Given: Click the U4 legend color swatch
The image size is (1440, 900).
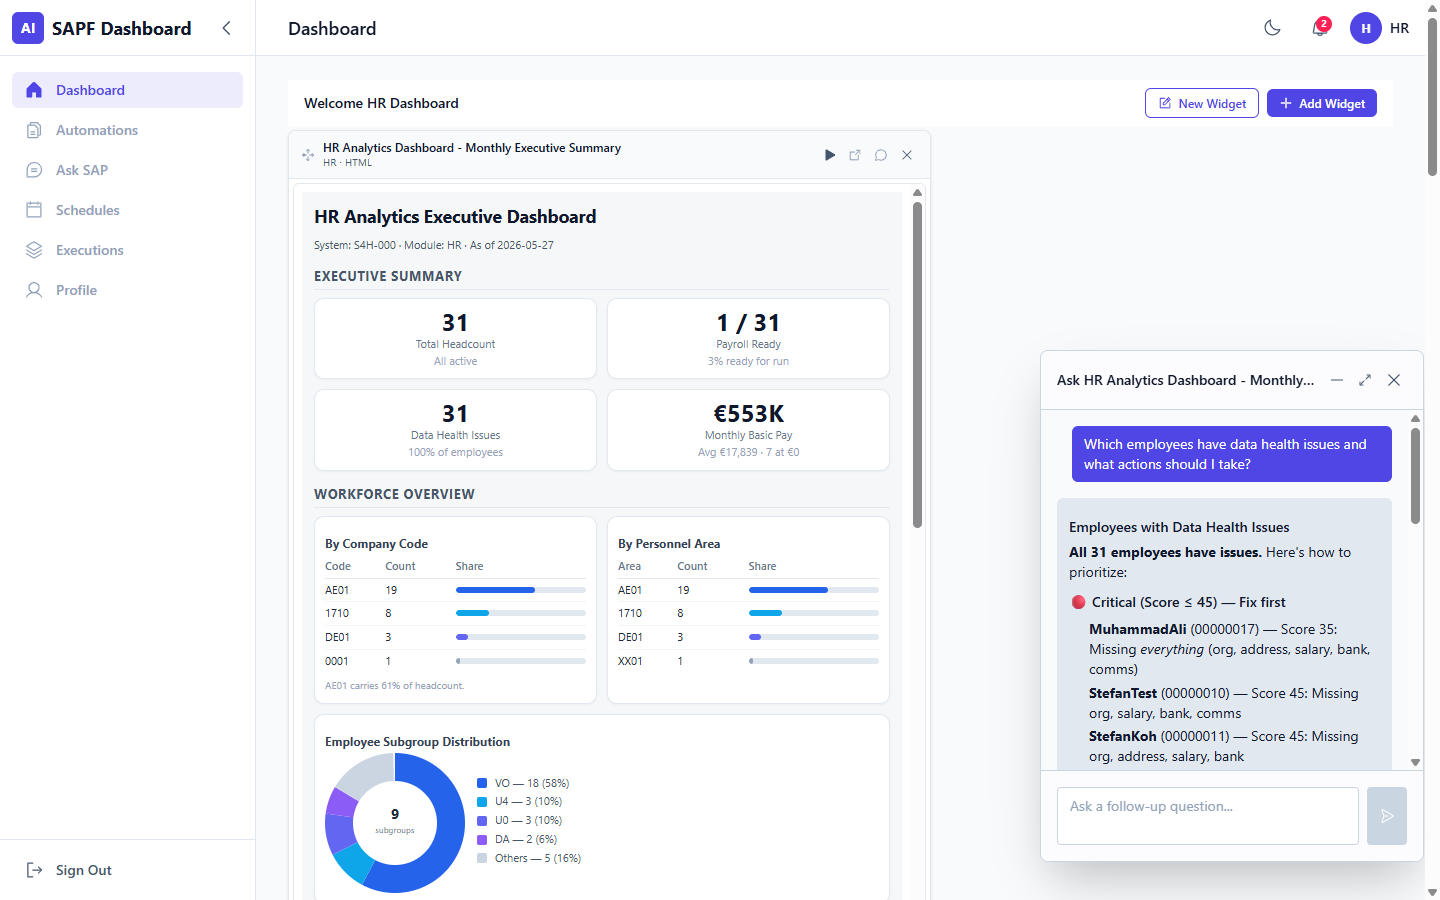Looking at the screenshot, I should (x=482, y=801).
